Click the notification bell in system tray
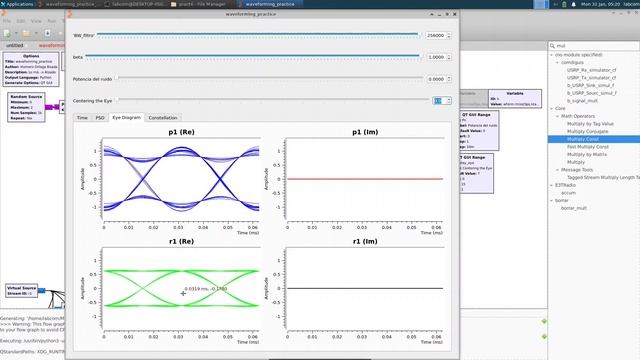 (573, 4)
